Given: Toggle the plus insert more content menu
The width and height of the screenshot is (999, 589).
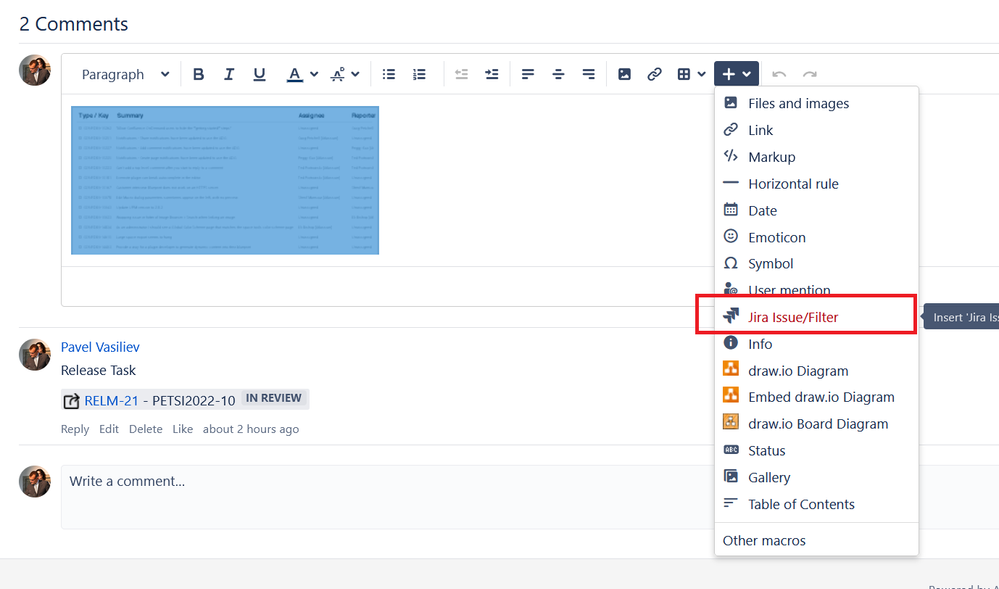Looking at the screenshot, I should tap(736, 74).
